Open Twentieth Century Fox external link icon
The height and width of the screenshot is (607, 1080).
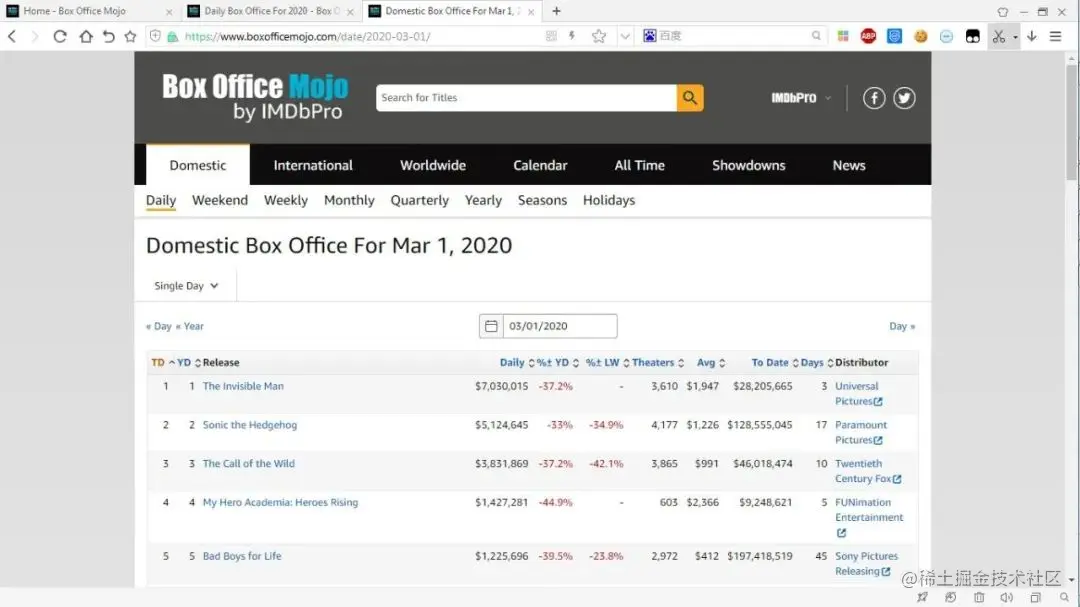tap(897, 479)
